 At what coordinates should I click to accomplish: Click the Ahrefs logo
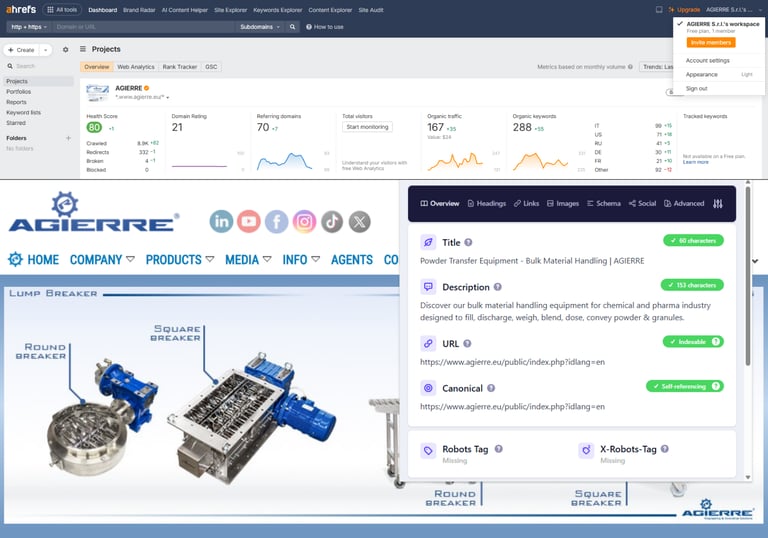click(x=21, y=9)
